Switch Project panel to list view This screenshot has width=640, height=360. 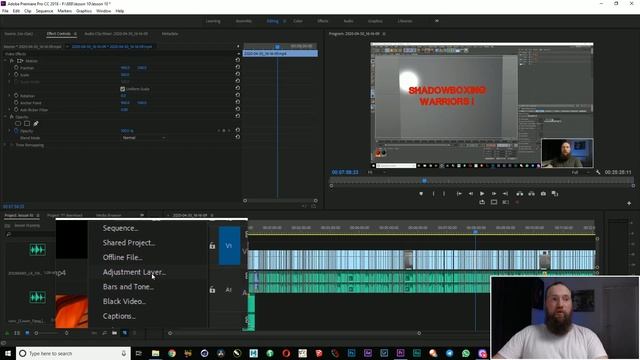pos(17,333)
